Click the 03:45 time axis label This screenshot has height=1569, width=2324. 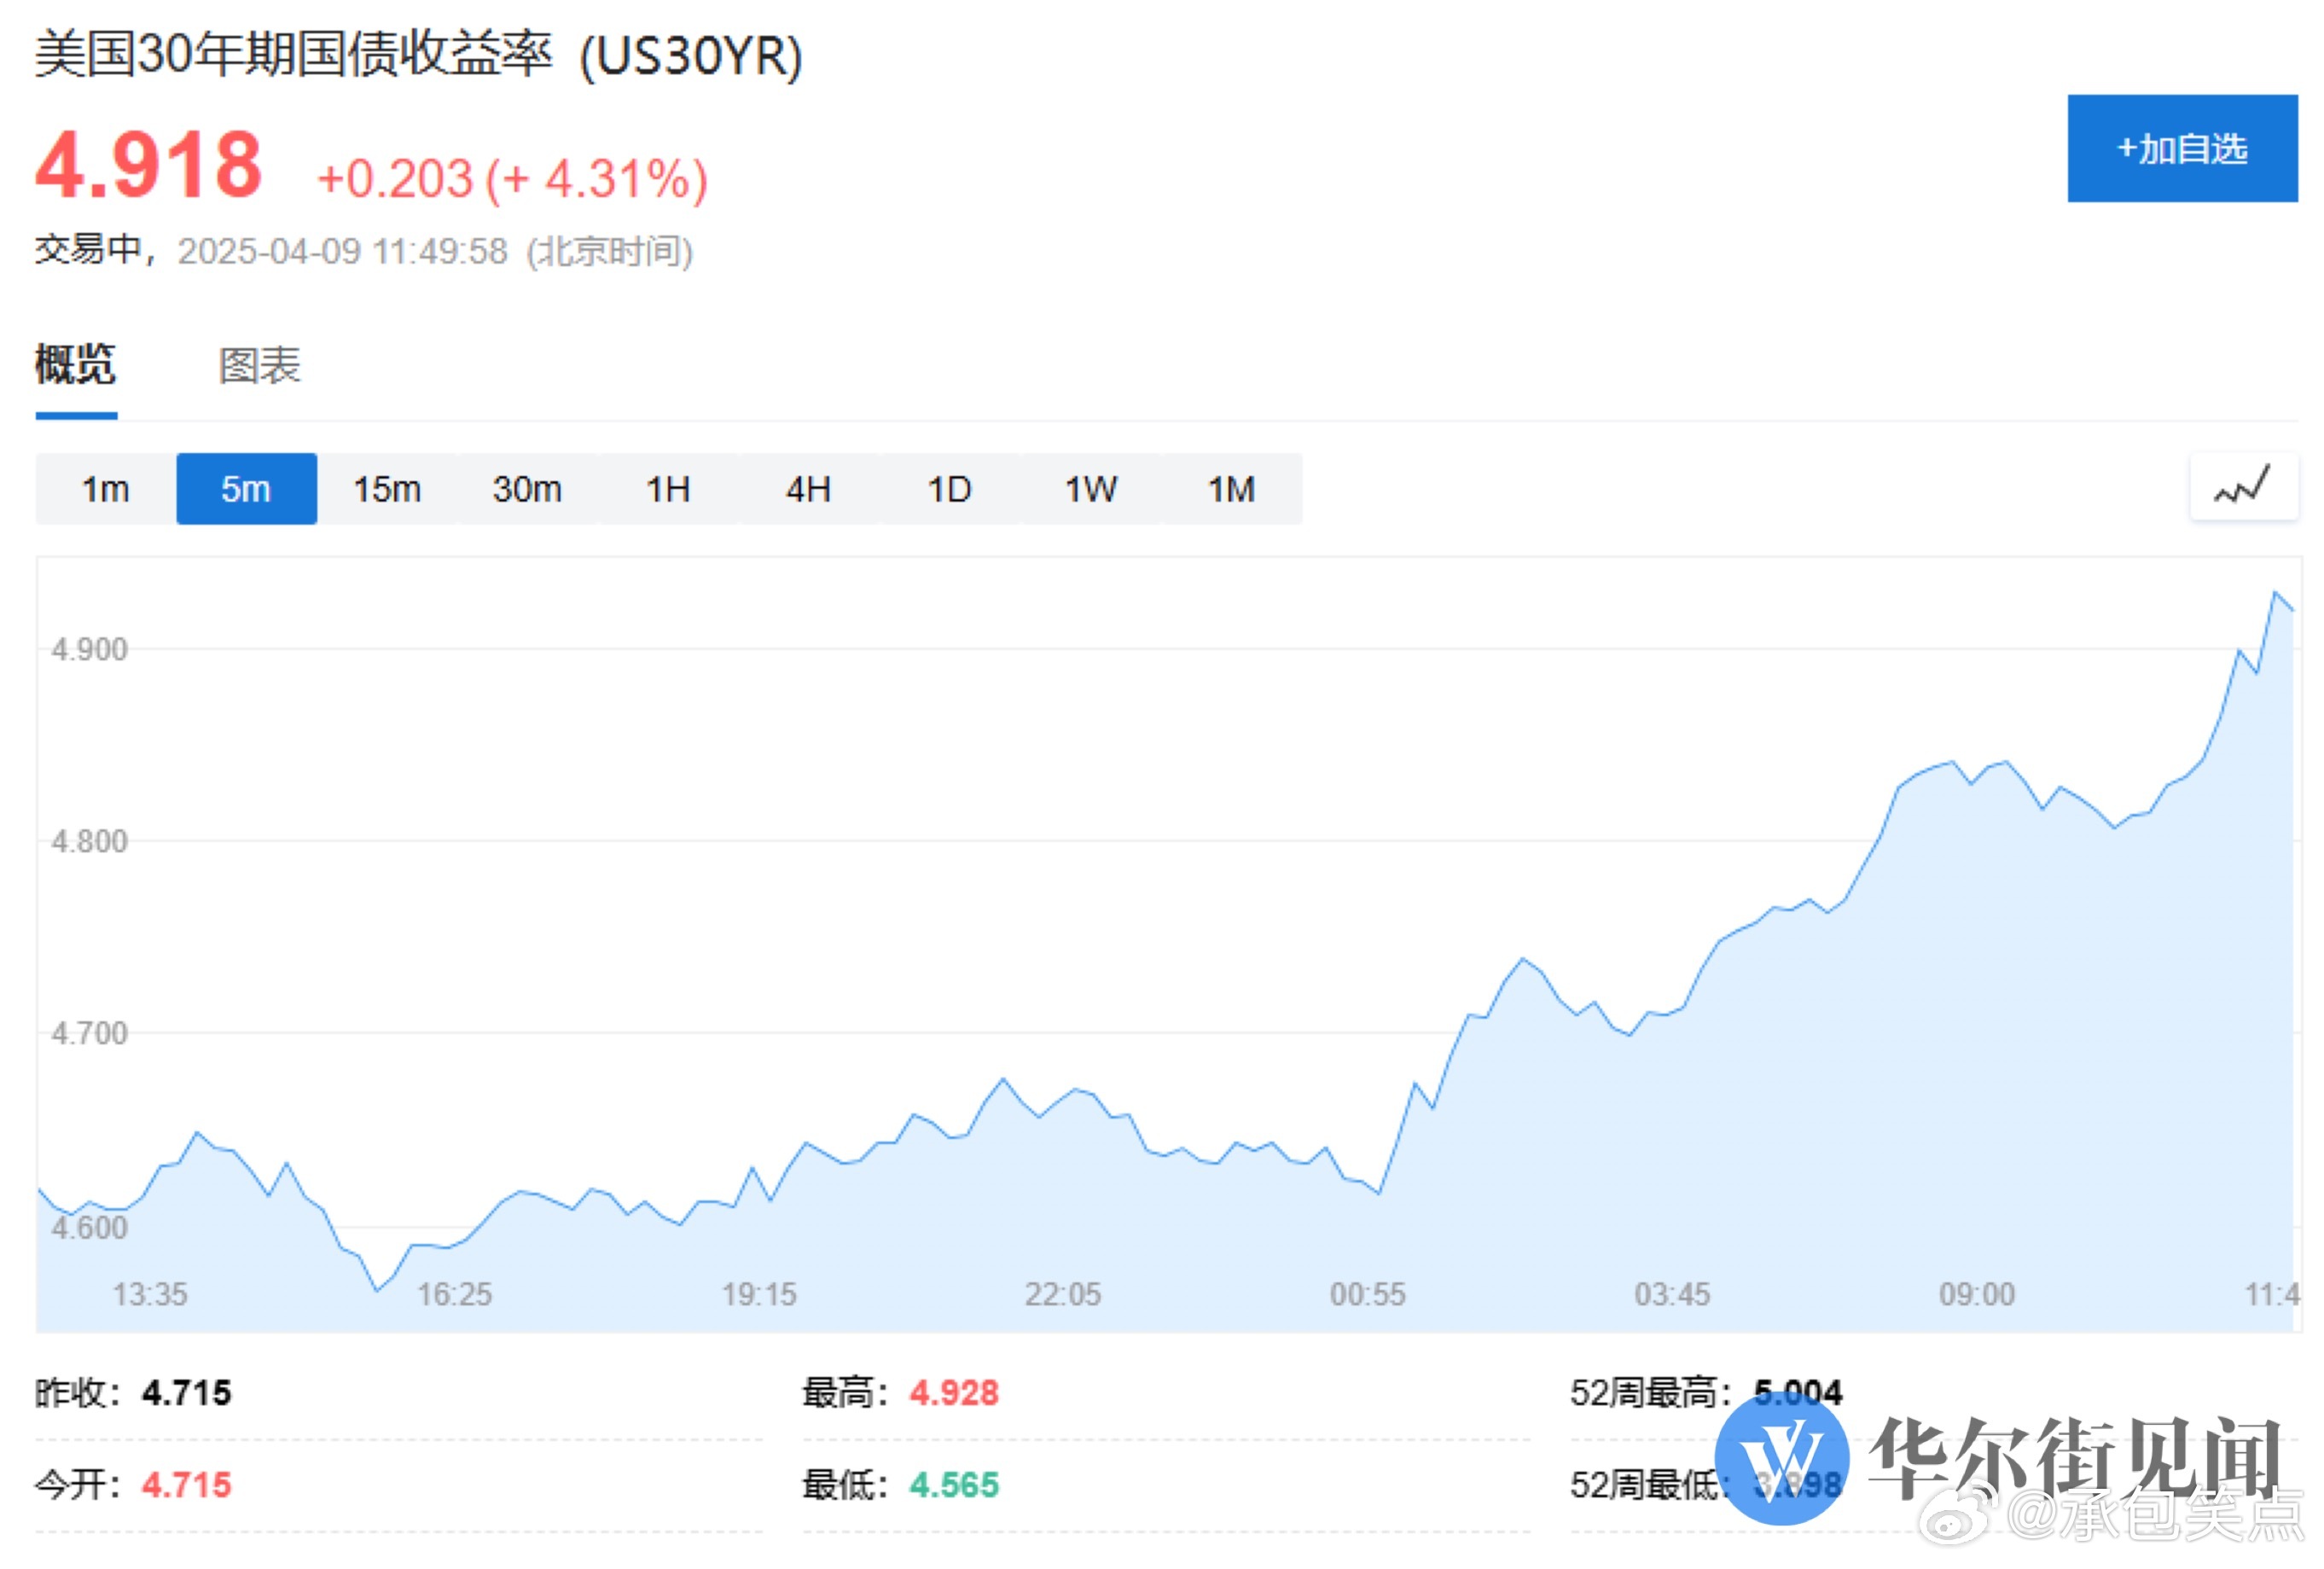pyautogui.click(x=1673, y=1294)
